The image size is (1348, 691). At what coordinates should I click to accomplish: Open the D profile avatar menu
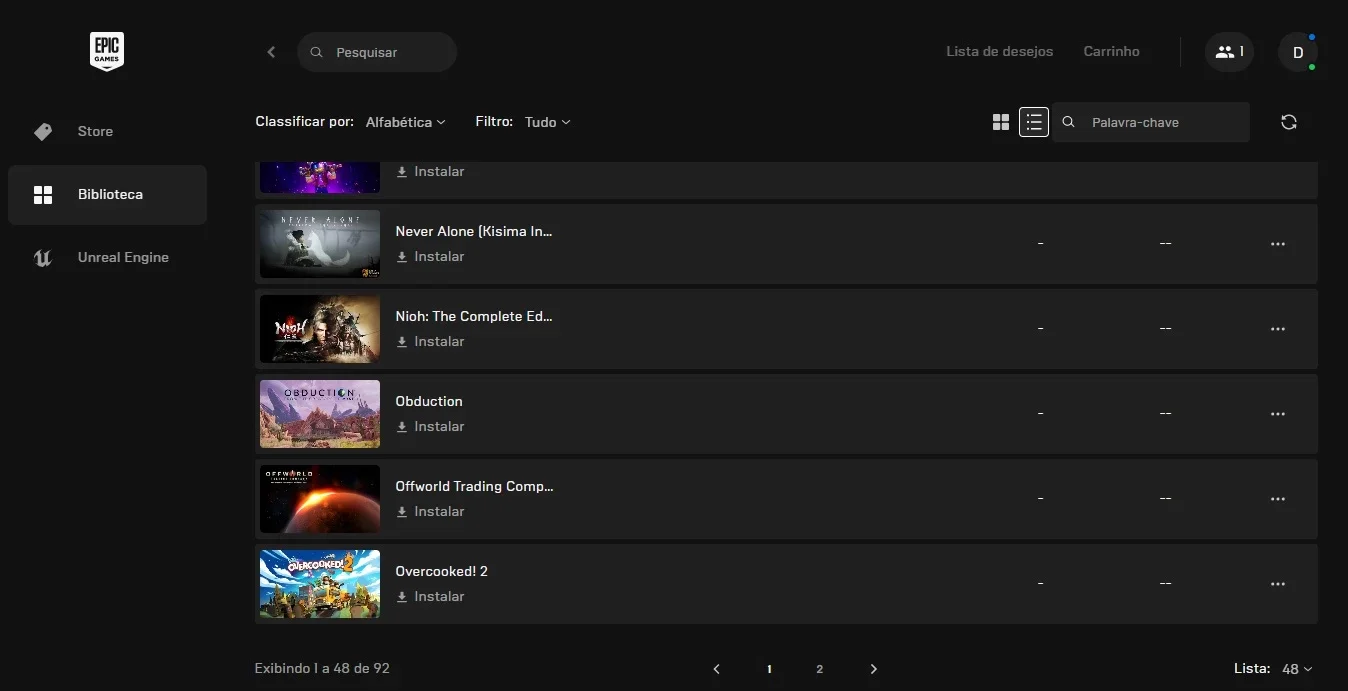[1298, 52]
